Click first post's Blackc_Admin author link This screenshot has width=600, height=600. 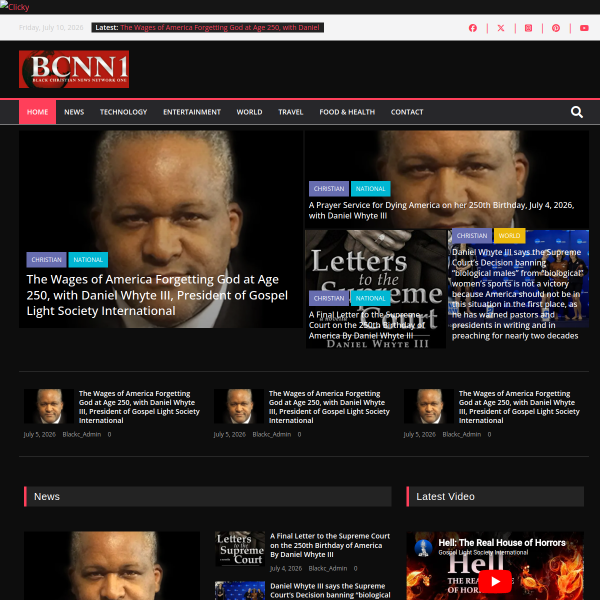point(82,434)
